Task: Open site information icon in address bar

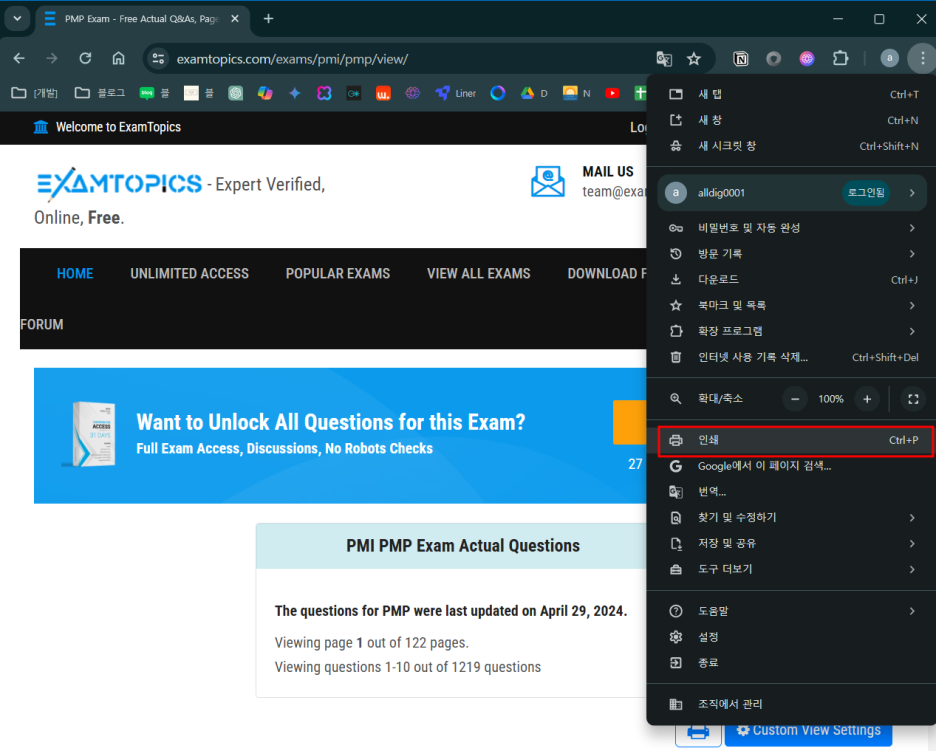Action: pos(158,59)
